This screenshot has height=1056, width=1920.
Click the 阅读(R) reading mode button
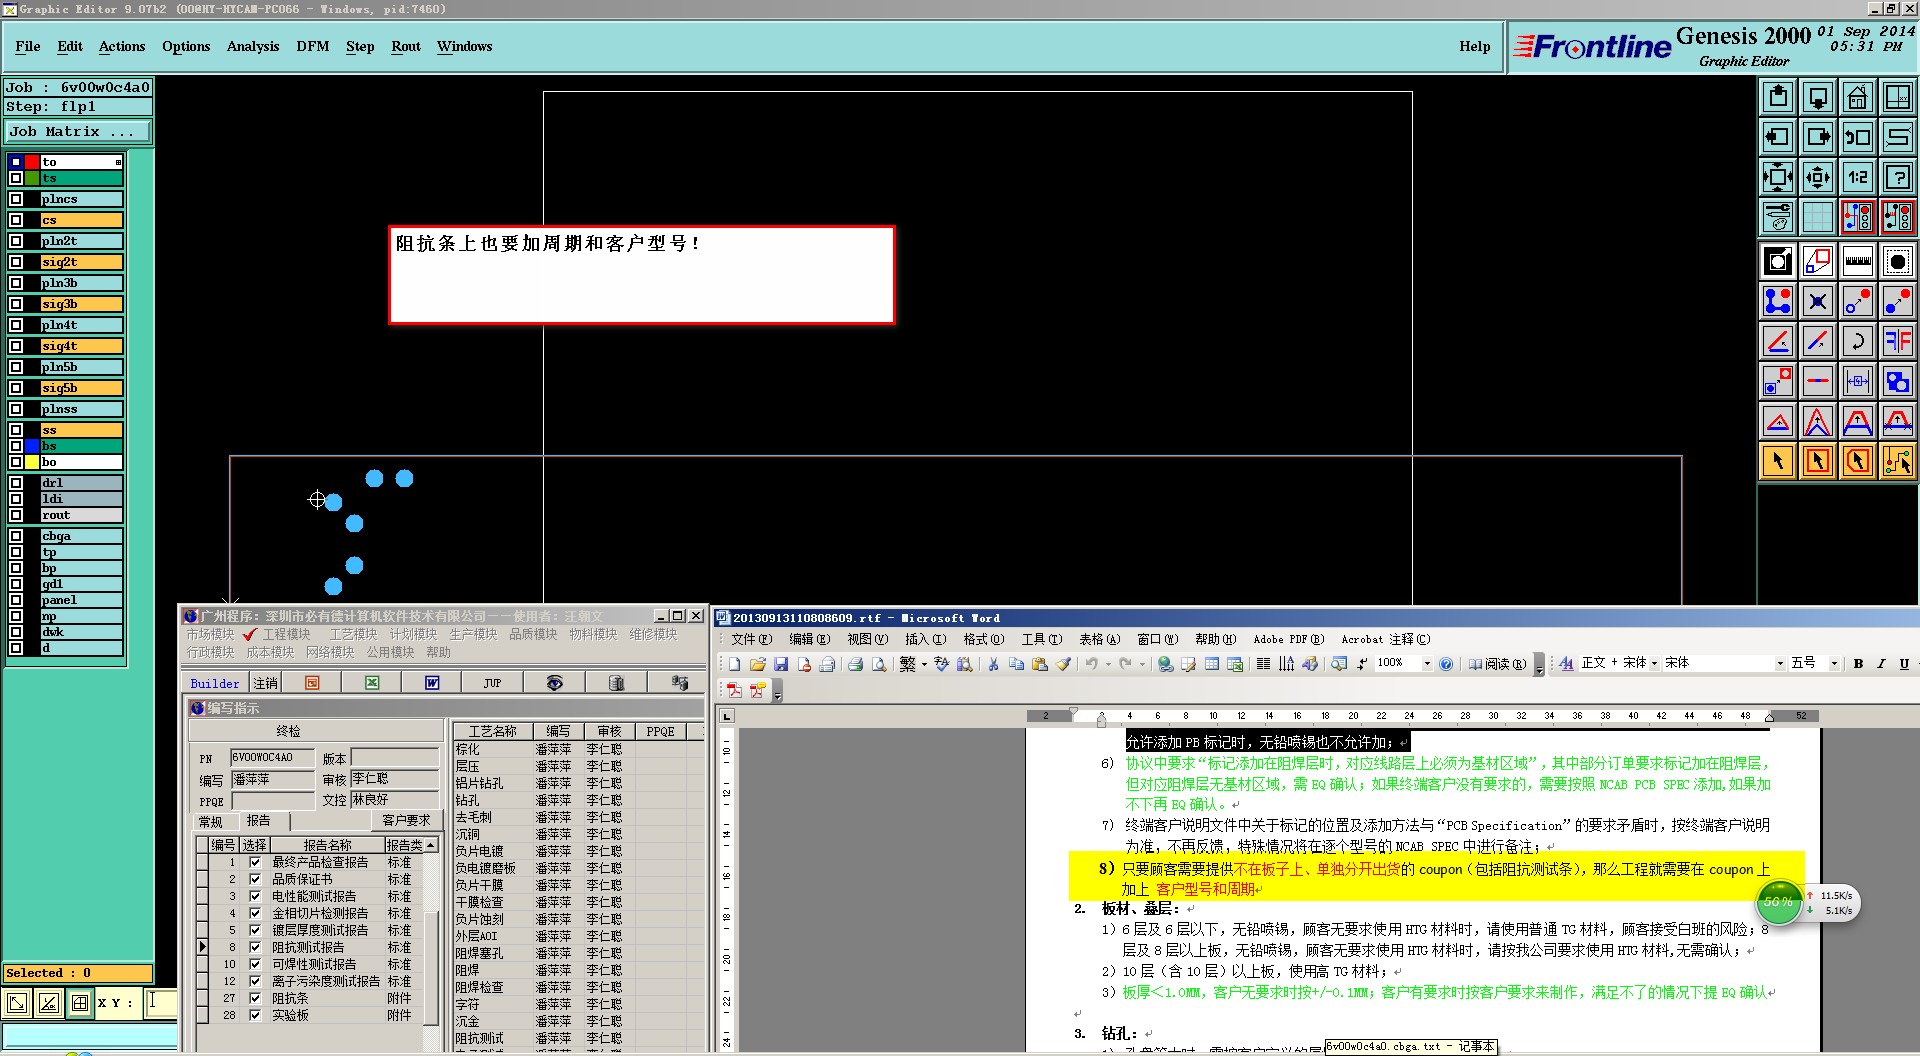point(1497,664)
